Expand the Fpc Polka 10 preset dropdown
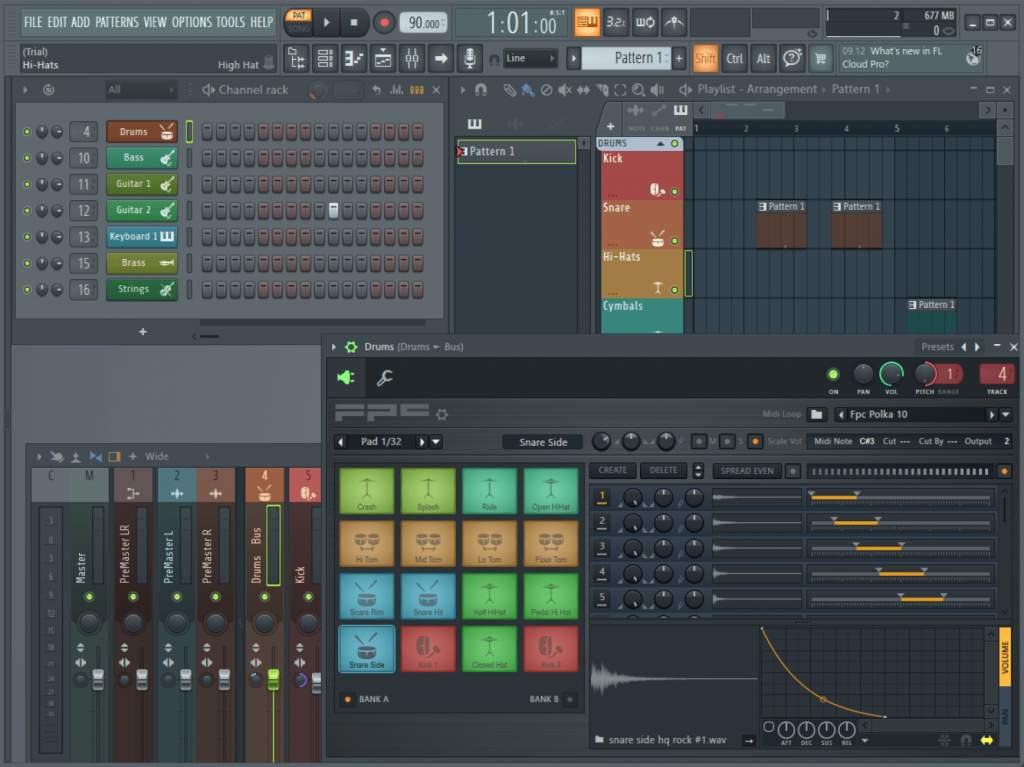1024x767 pixels. coord(1005,415)
